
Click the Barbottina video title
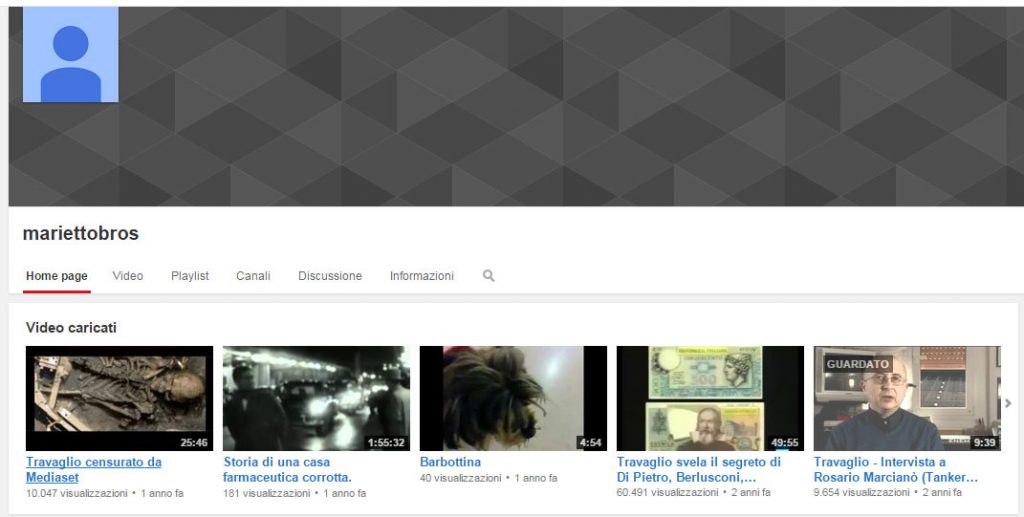tap(450, 463)
